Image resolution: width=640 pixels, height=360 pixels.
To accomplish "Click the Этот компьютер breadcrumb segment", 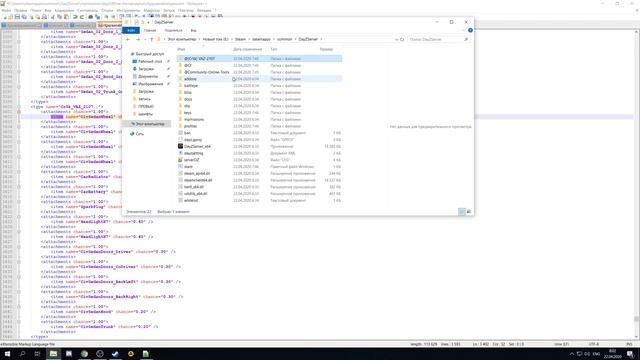I will pos(182,39).
